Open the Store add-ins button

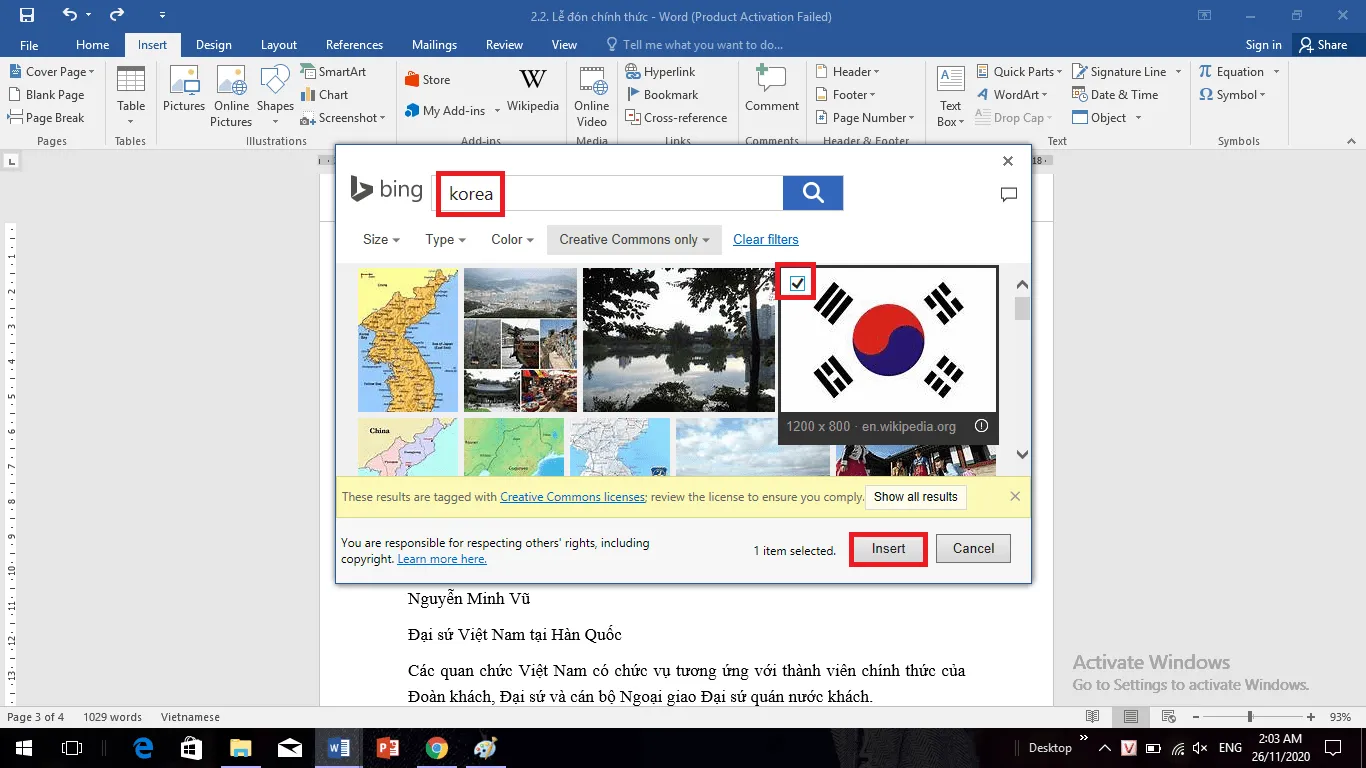pos(428,80)
